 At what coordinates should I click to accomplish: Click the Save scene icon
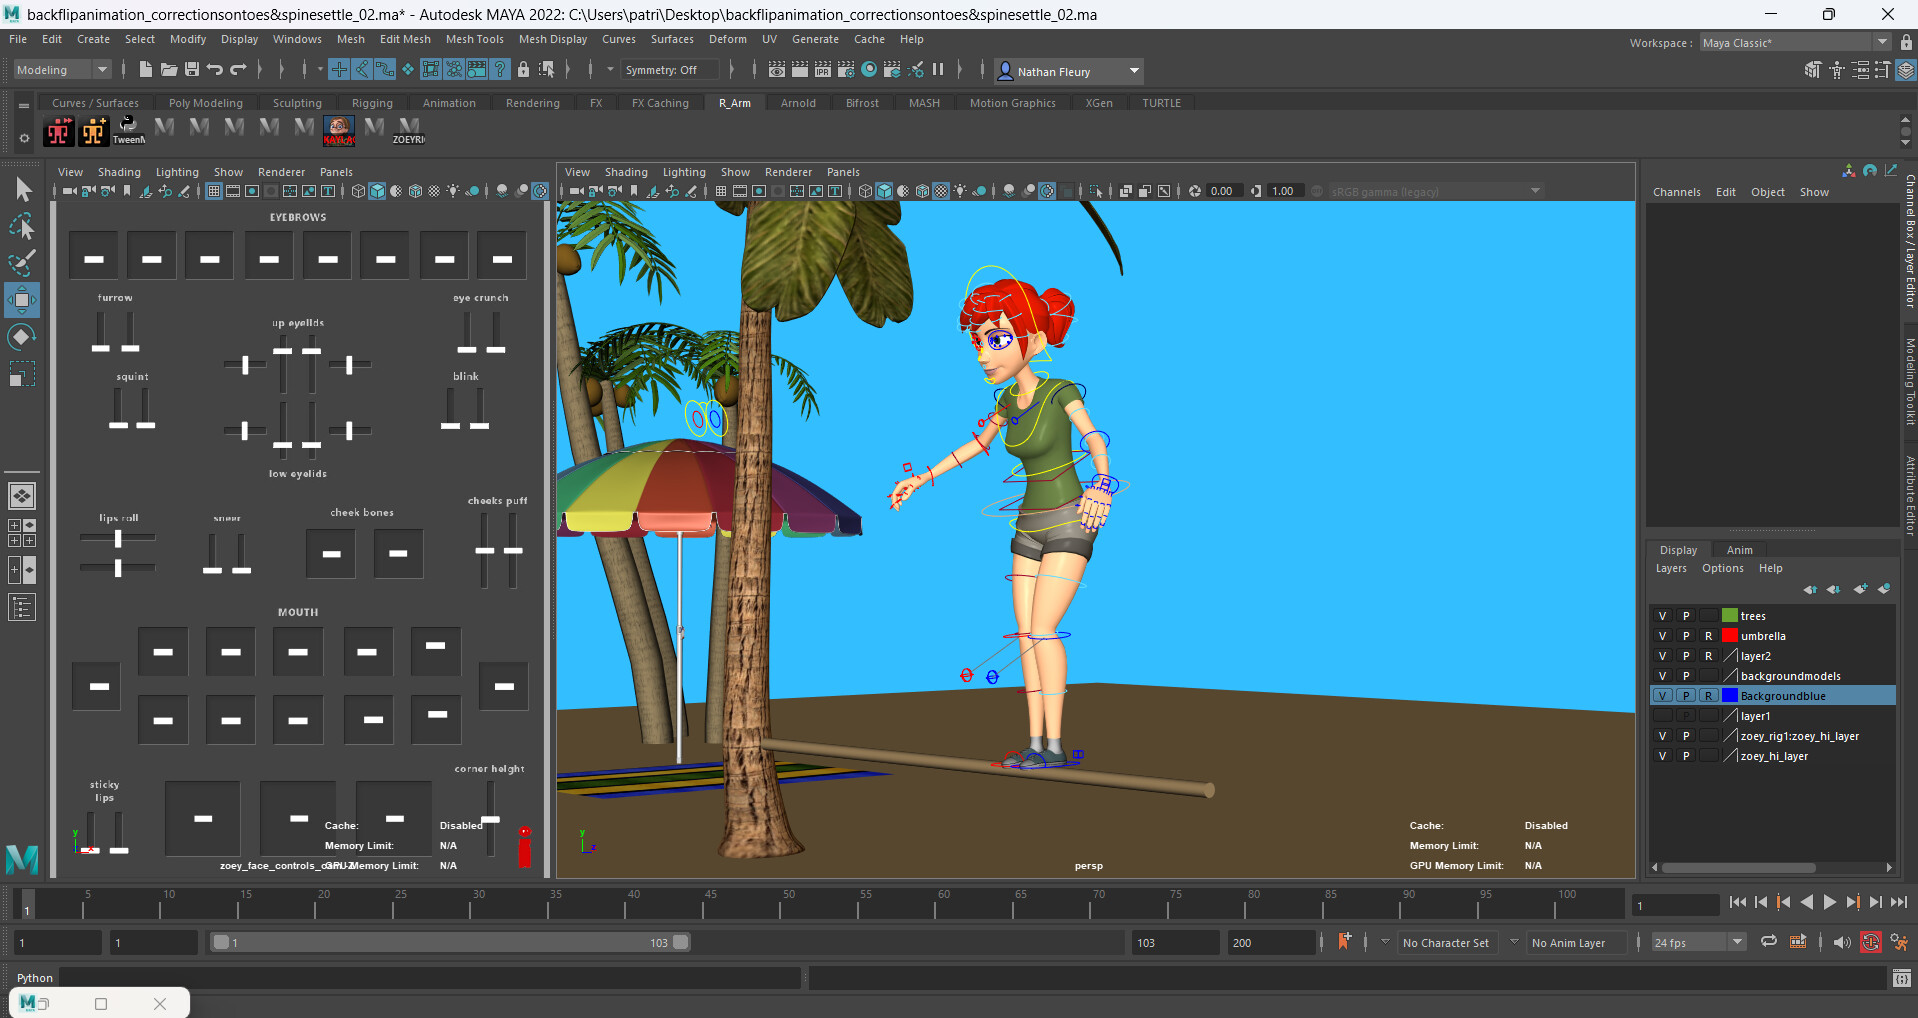pos(191,70)
